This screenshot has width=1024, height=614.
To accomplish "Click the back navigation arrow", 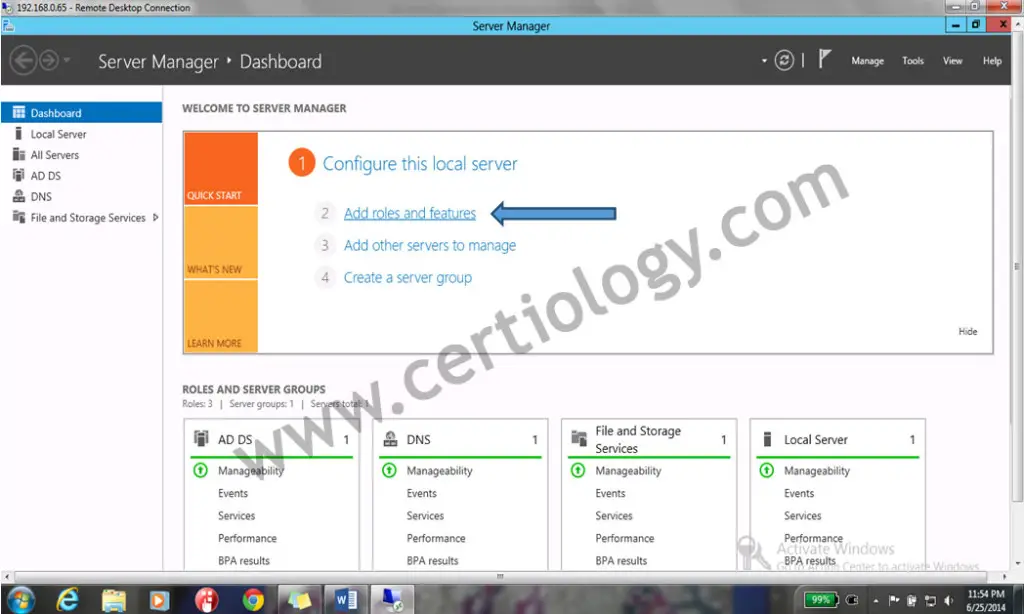I will tap(23, 60).
